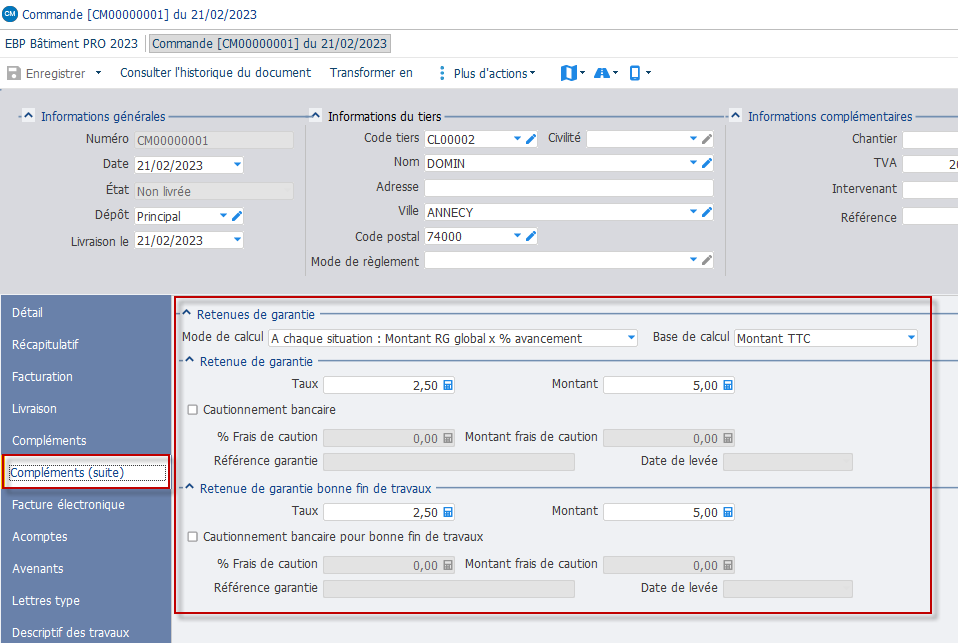This screenshot has width=958, height=643.
Task: Collapse the Retenue de garantie subsection
Action: coord(189,361)
